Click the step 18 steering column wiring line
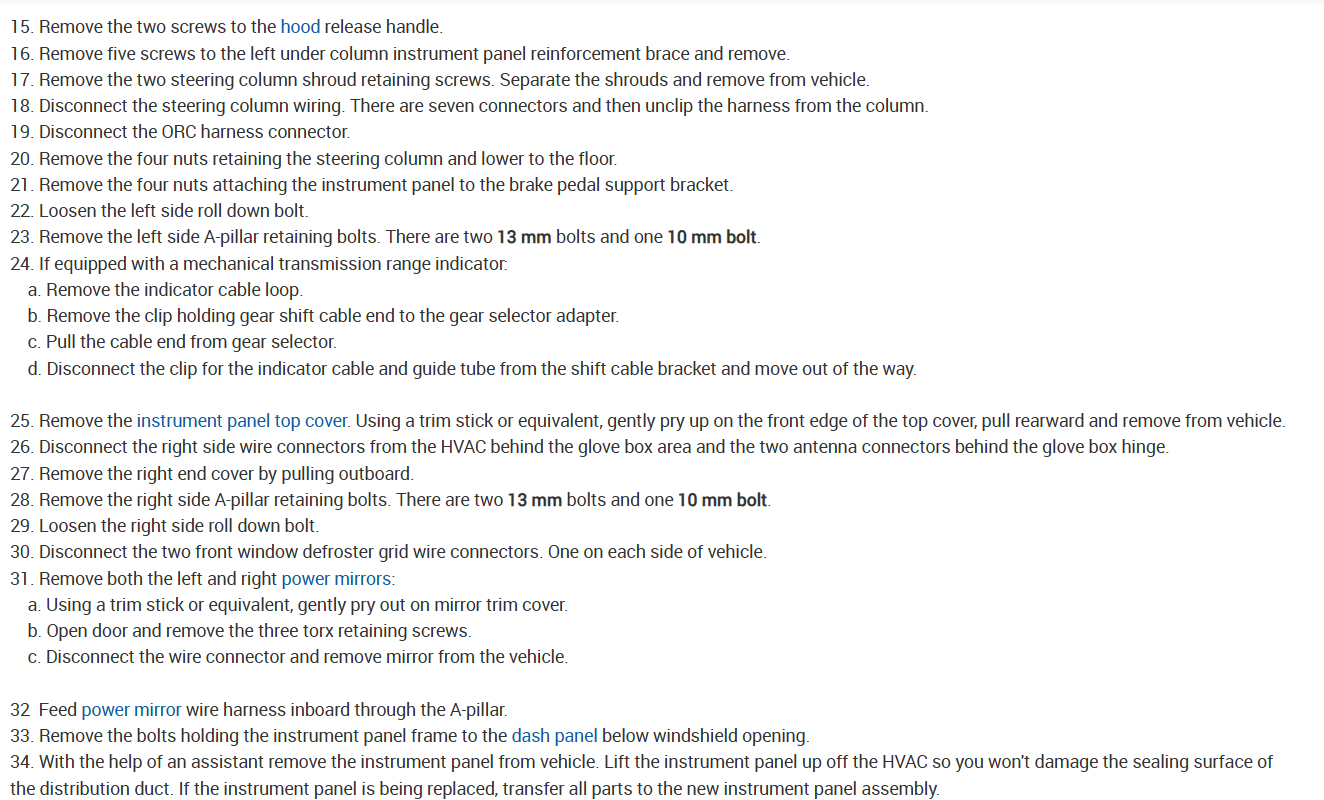1324x800 pixels. click(470, 106)
